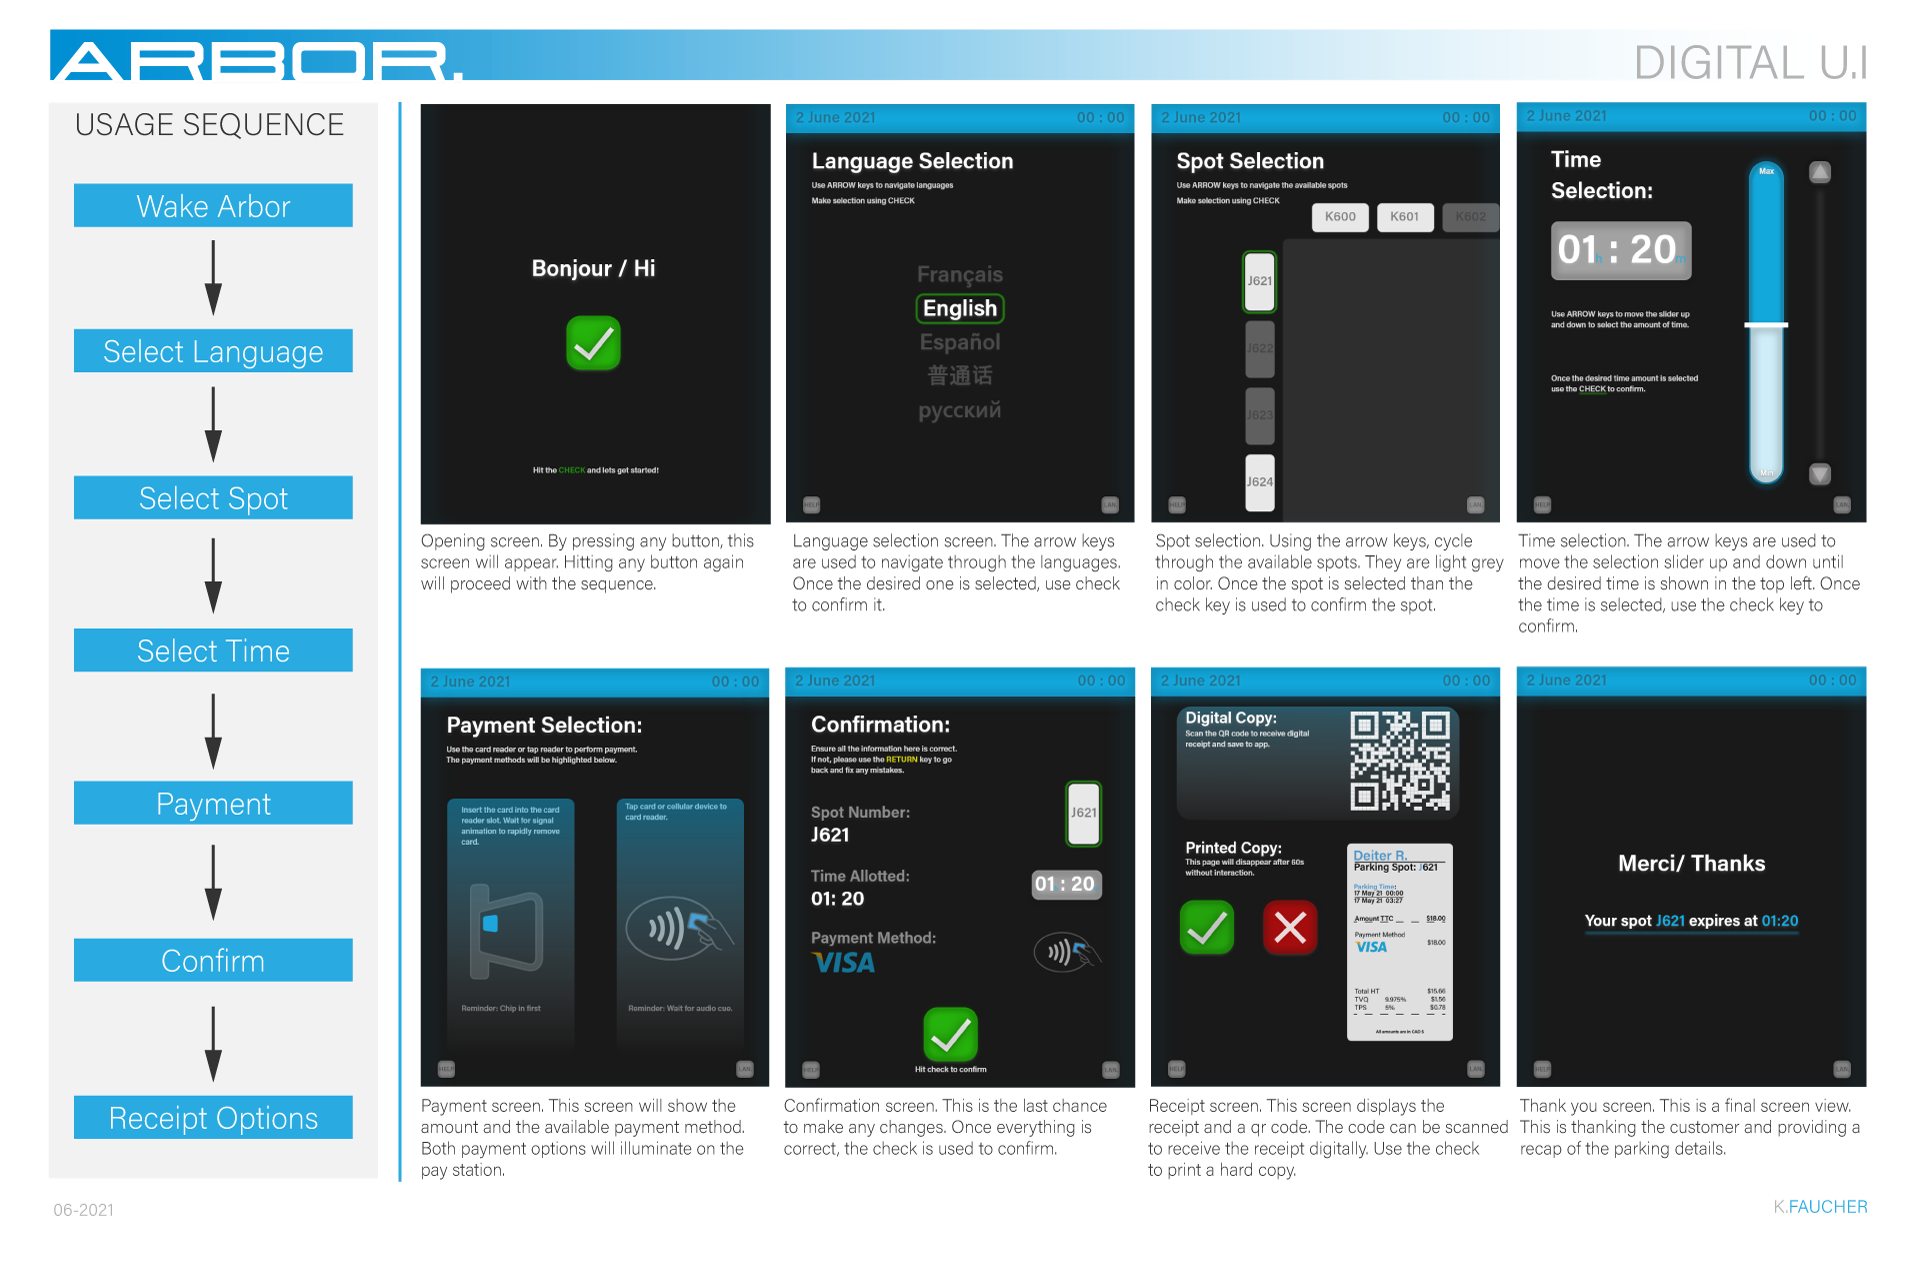Click the red X decline print icon

click(1290, 928)
